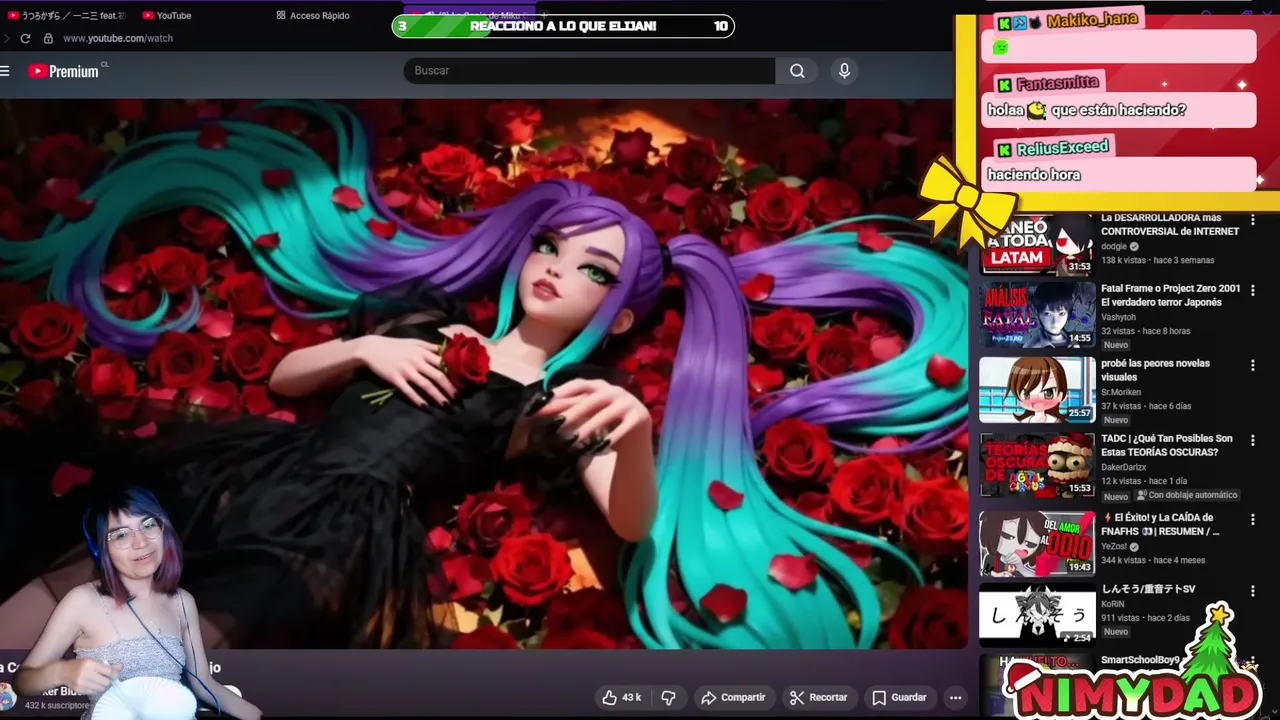The width and height of the screenshot is (1280, 720).
Task: Click the address bar site info icon
Action: coord(47,38)
